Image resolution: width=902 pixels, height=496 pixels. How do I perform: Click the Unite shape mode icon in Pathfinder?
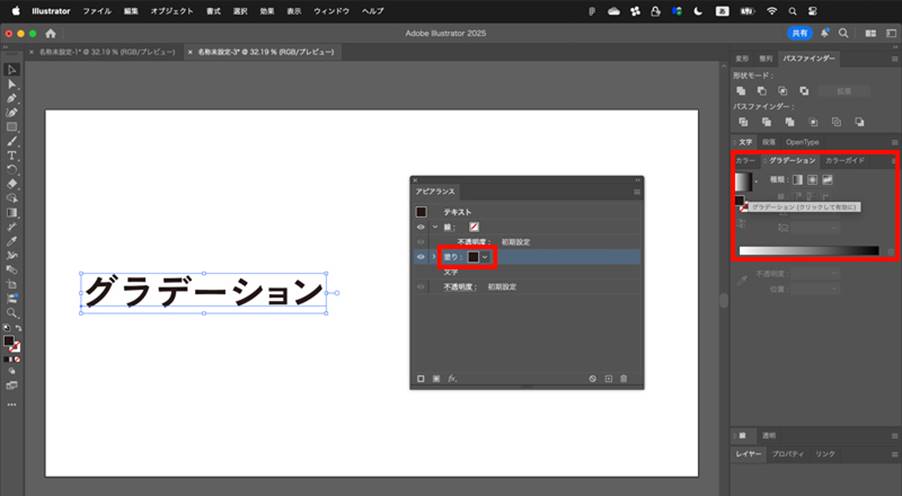741,91
